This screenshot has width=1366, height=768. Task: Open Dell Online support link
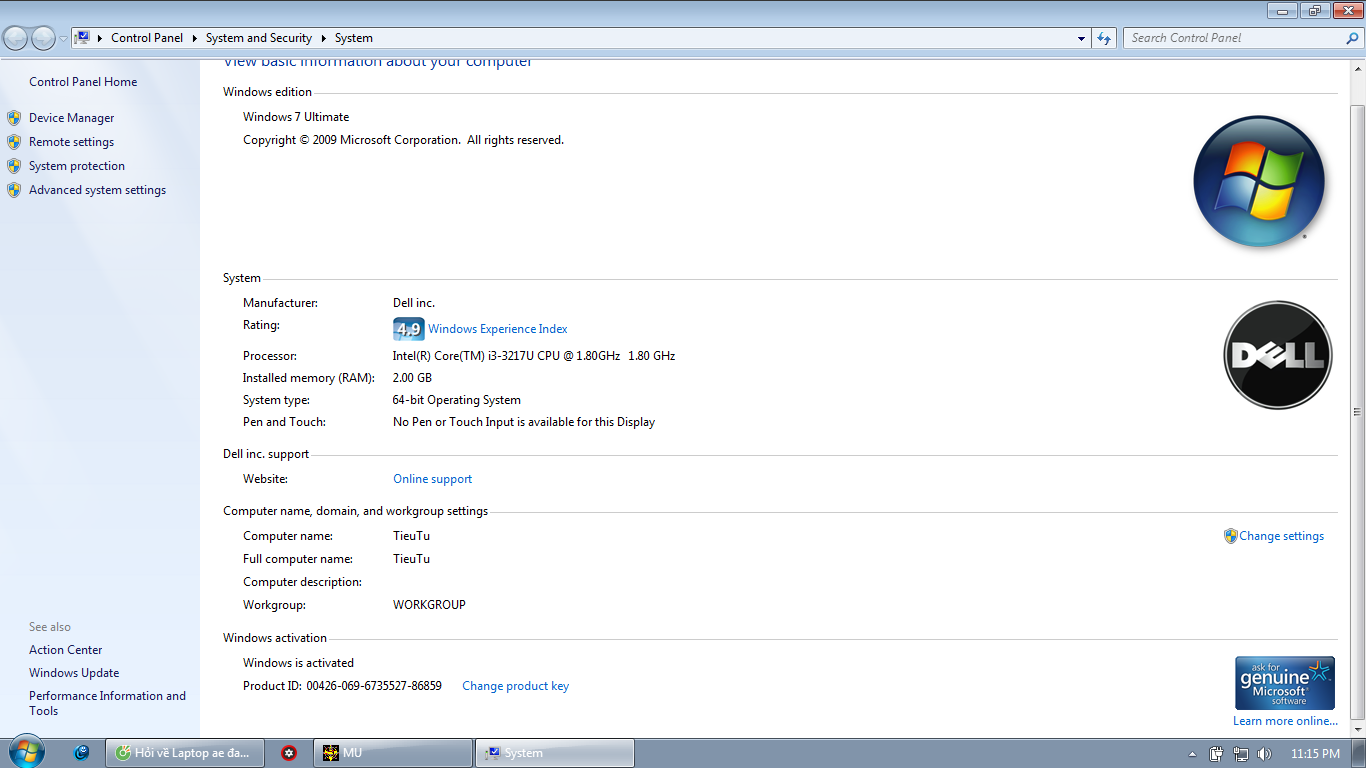(x=432, y=479)
